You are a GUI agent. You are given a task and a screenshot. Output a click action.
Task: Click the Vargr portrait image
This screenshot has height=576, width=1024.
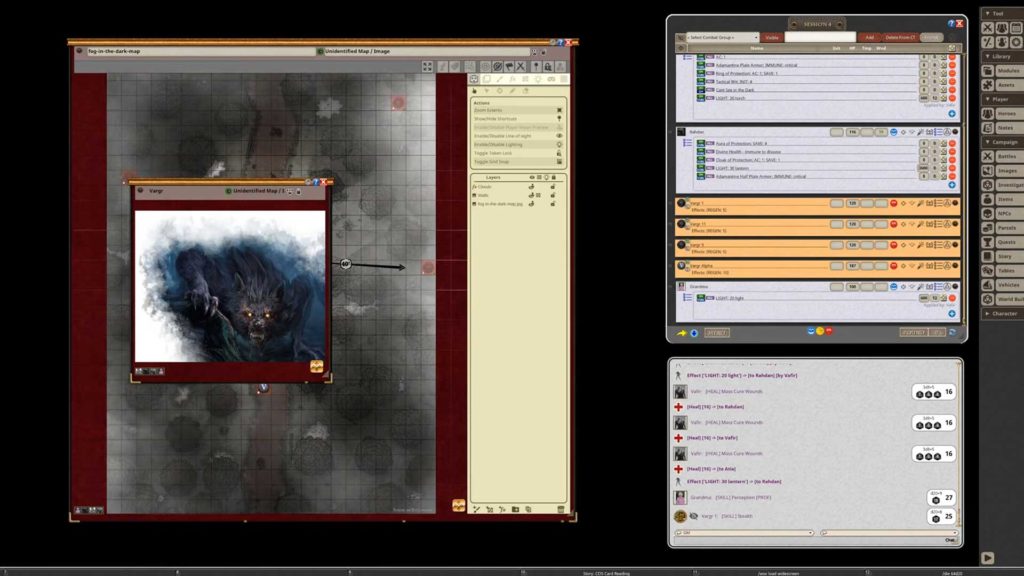pyautogui.click(x=230, y=286)
